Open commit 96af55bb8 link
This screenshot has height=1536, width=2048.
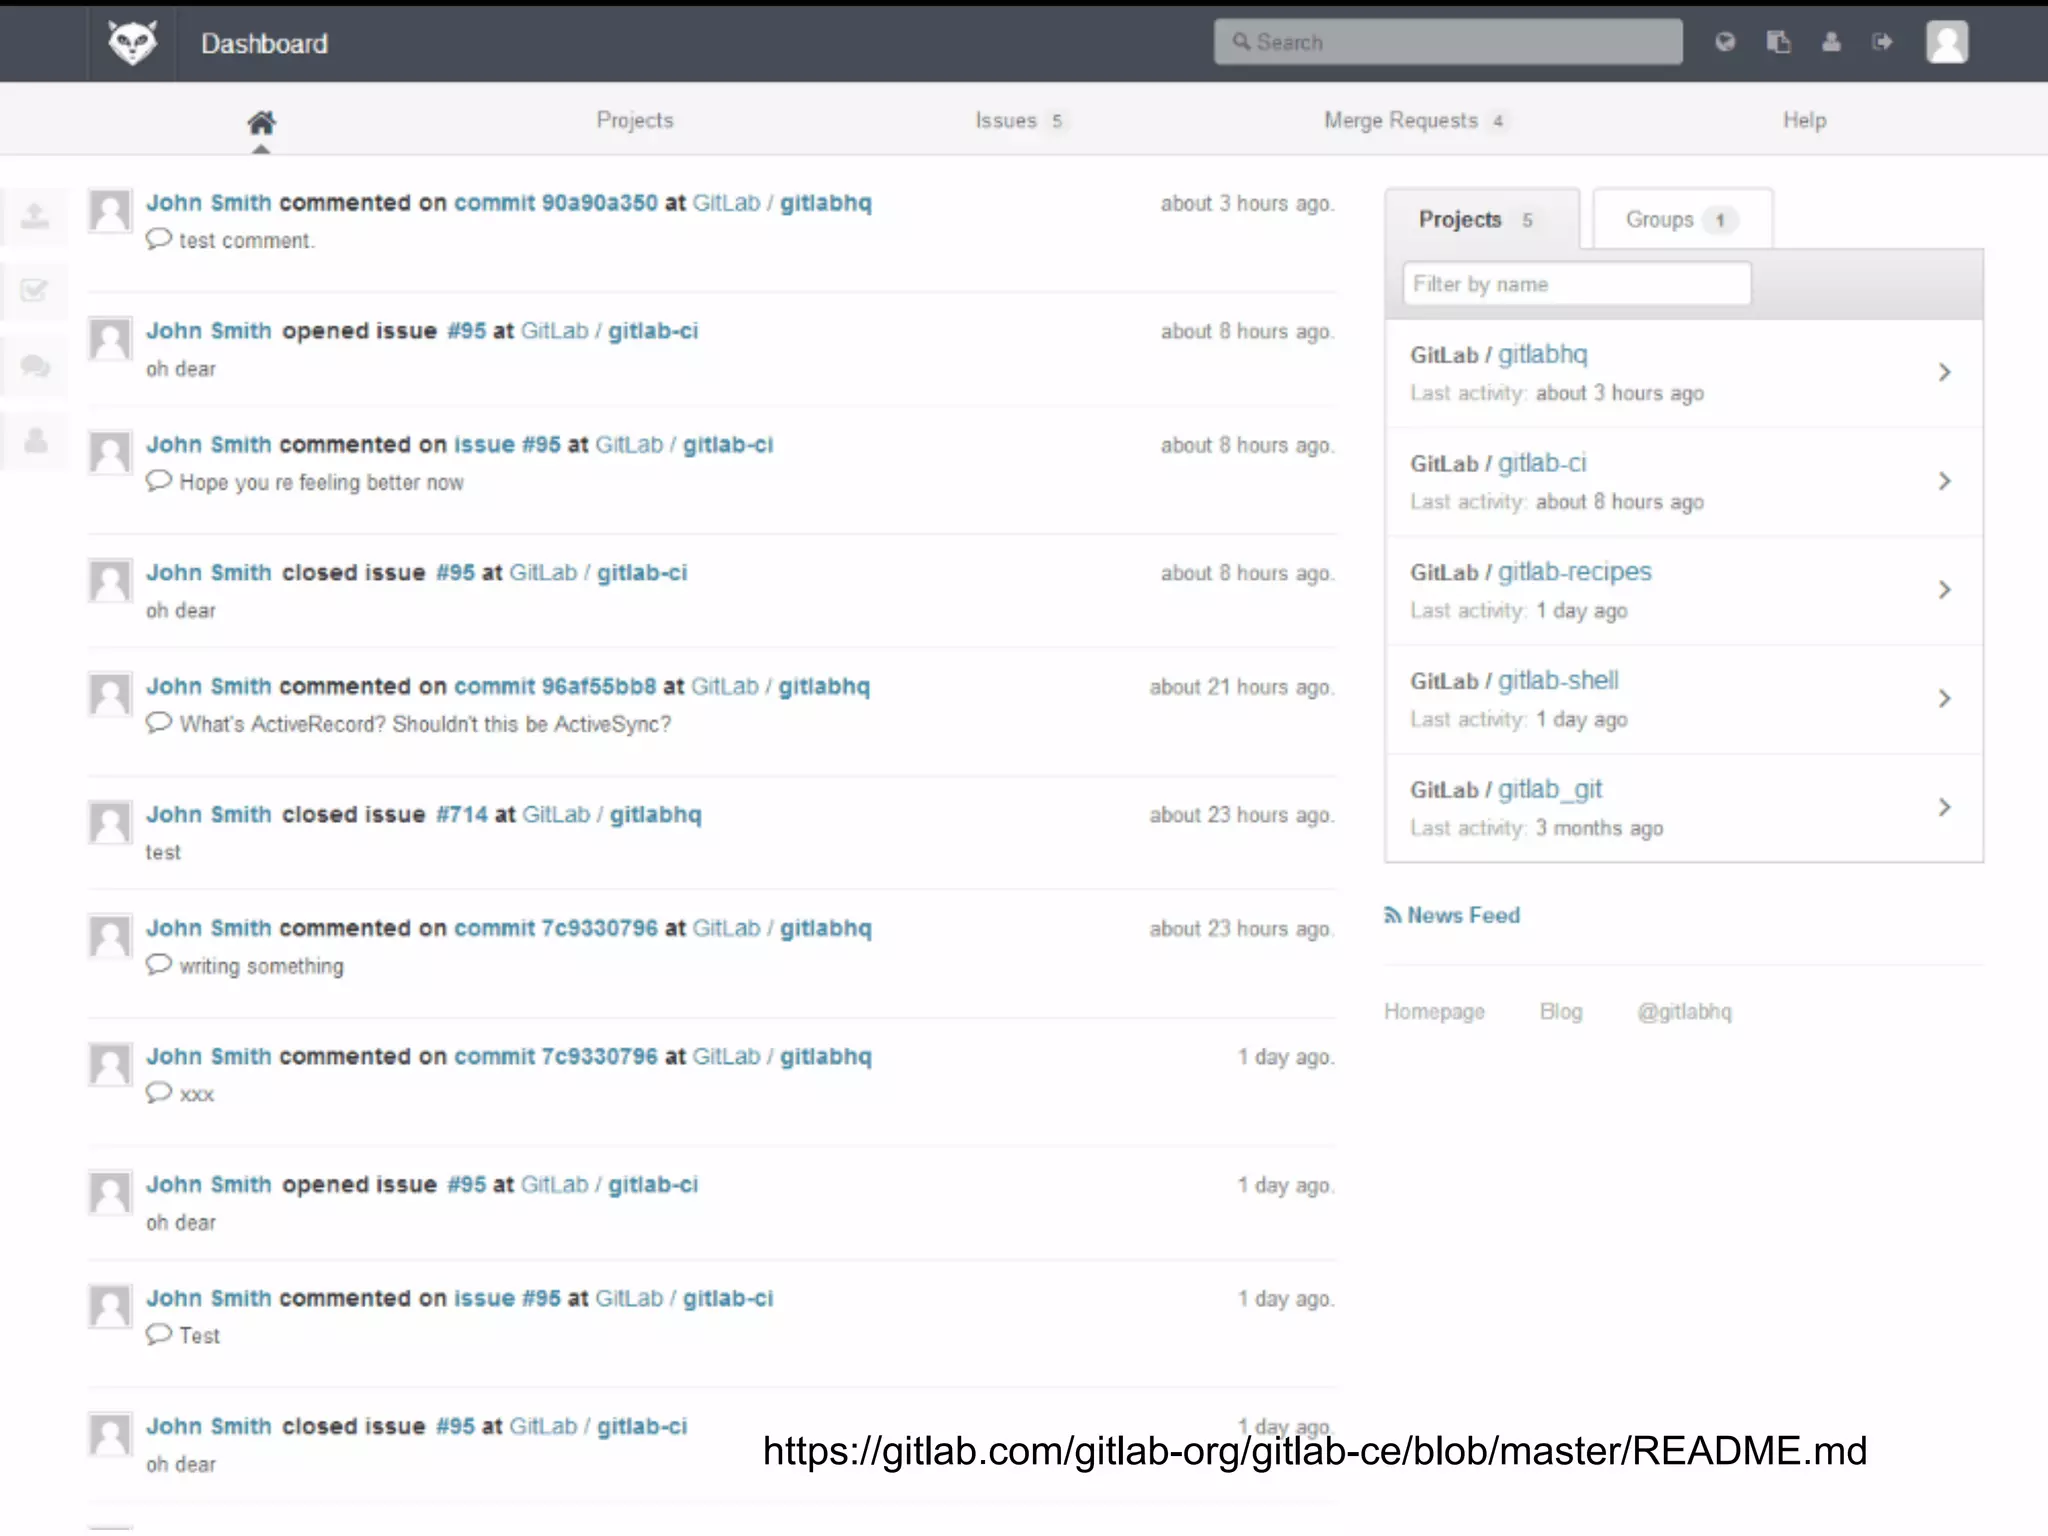click(x=555, y=687)
